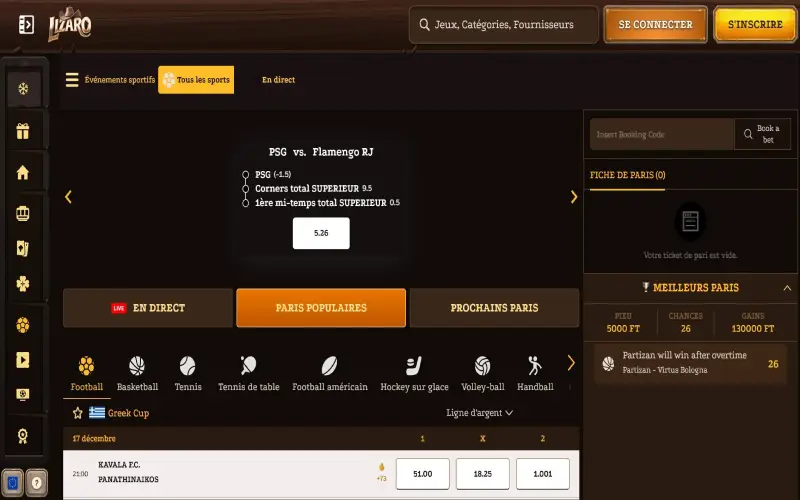Image resolution: width=800 pixels, height=500 pixels.
Task: Collapse sidebar with top-left panel toggle icon
Action: (26, 24)
